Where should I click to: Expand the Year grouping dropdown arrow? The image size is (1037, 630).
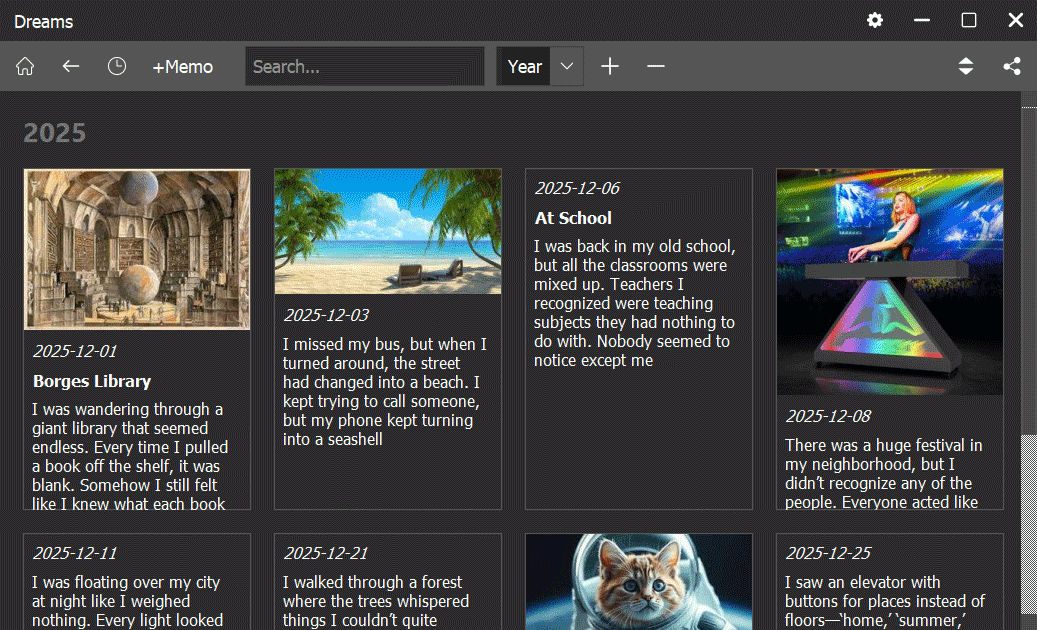[x=567, y=67]
